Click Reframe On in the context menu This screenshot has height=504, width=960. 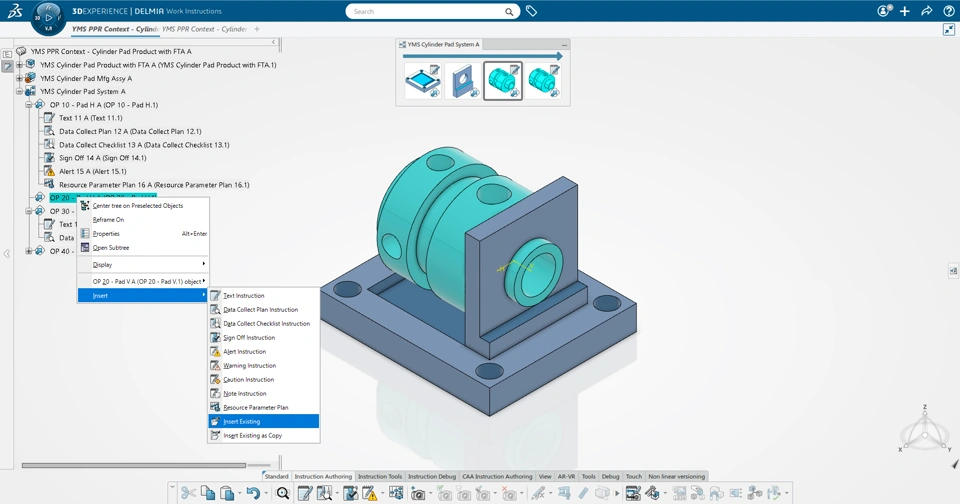coord(143,219)
